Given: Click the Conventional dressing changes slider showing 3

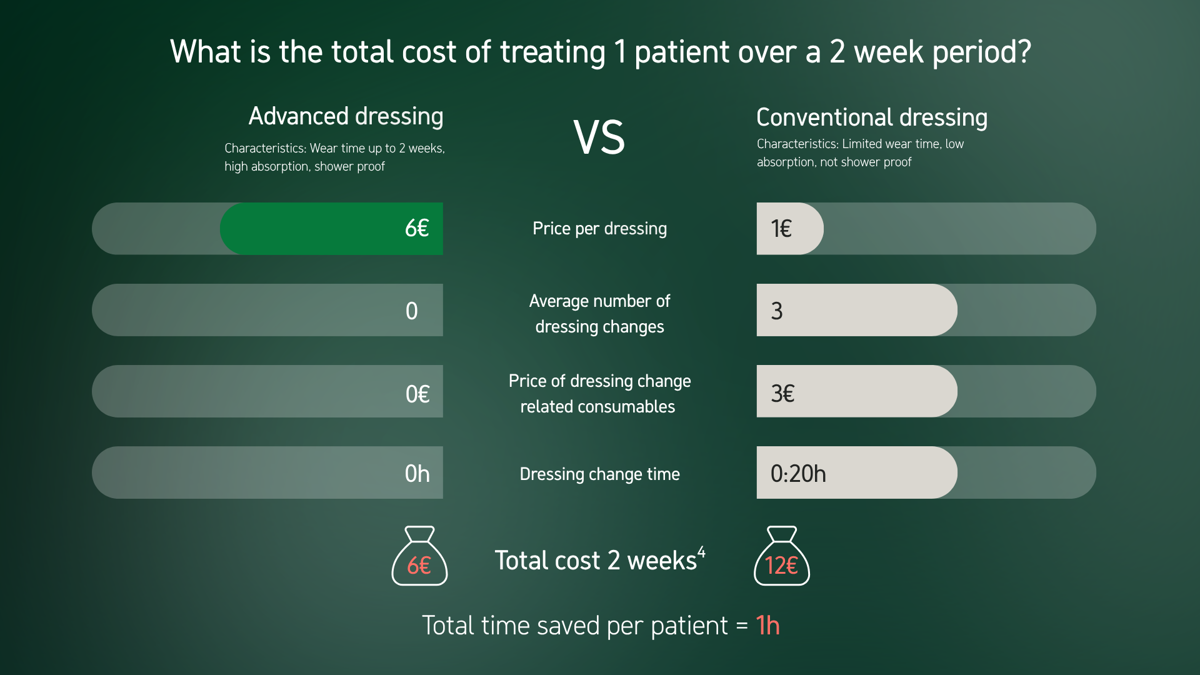Looking at the screenshot, I should (x=856, y=310).
